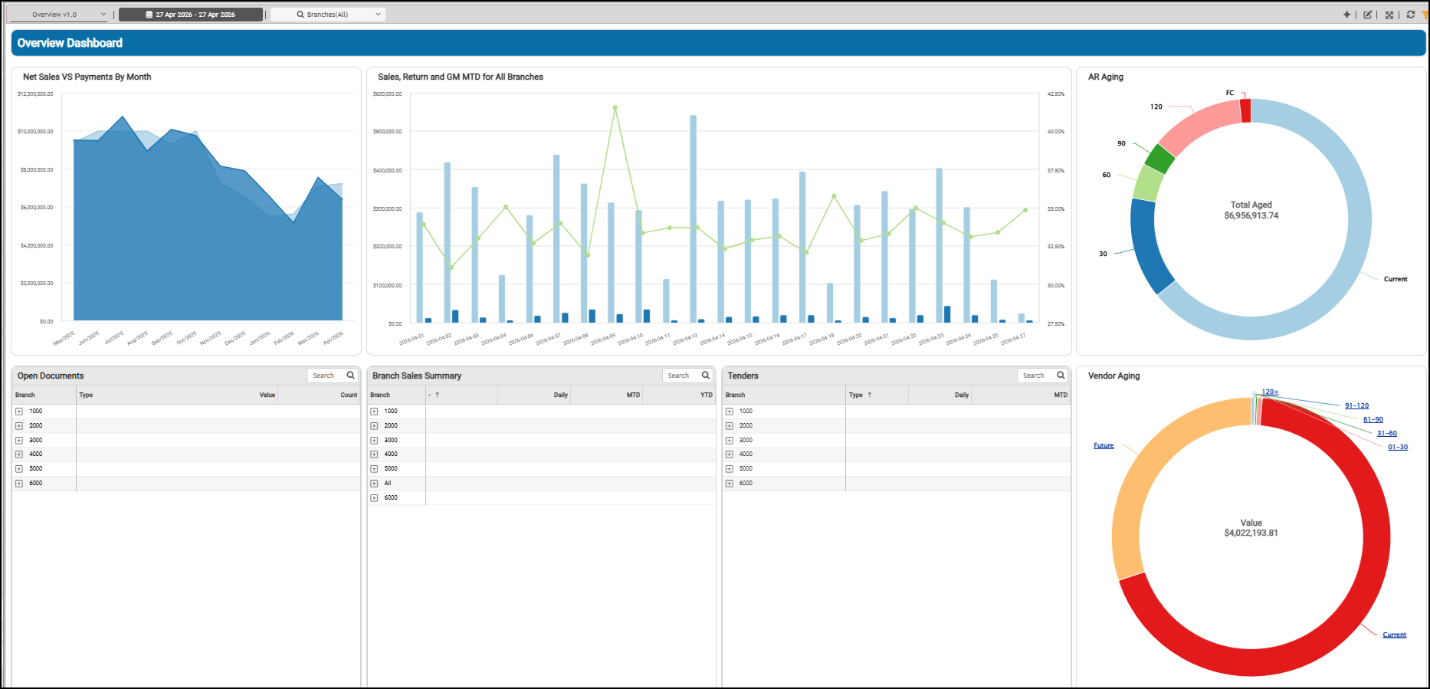Expand branch 1000 in Open Documents
Image resolution: width=1430 pixels, height=689 pixels.
click(x=19, y=411)
